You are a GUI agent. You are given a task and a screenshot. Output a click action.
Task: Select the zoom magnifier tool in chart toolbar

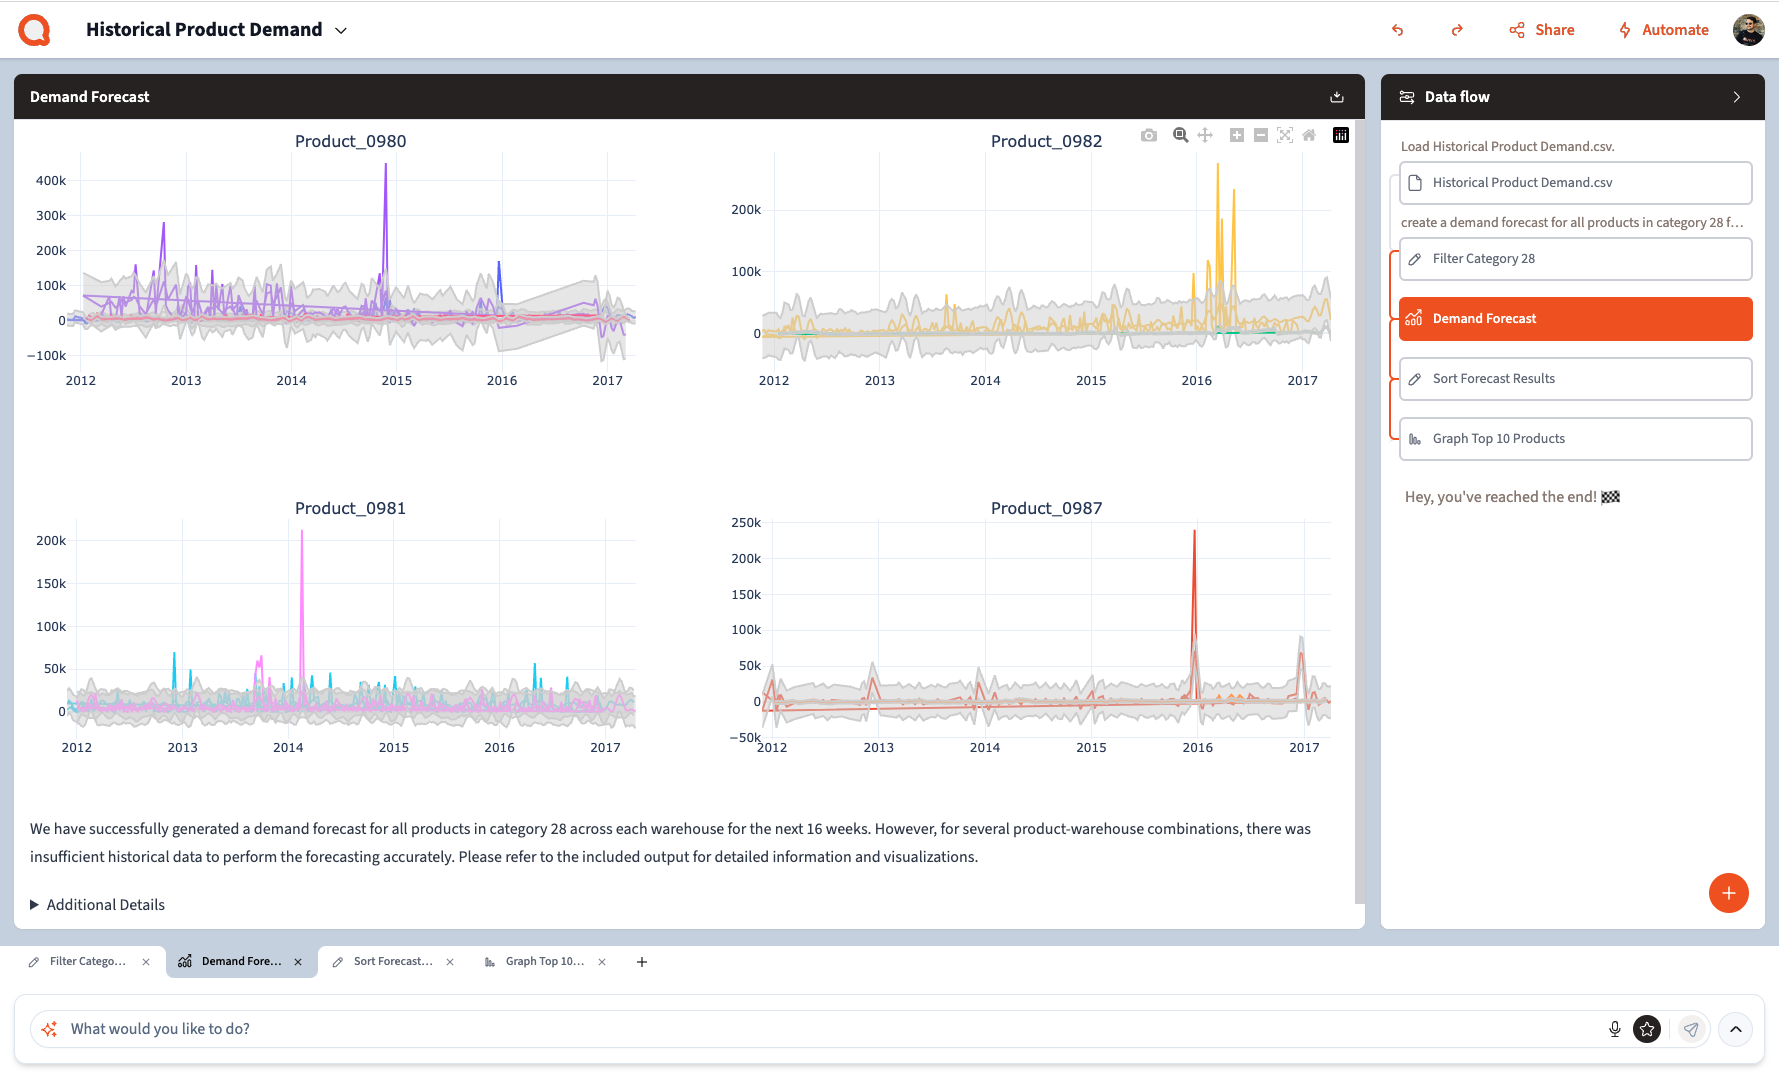pos(1180,135)
